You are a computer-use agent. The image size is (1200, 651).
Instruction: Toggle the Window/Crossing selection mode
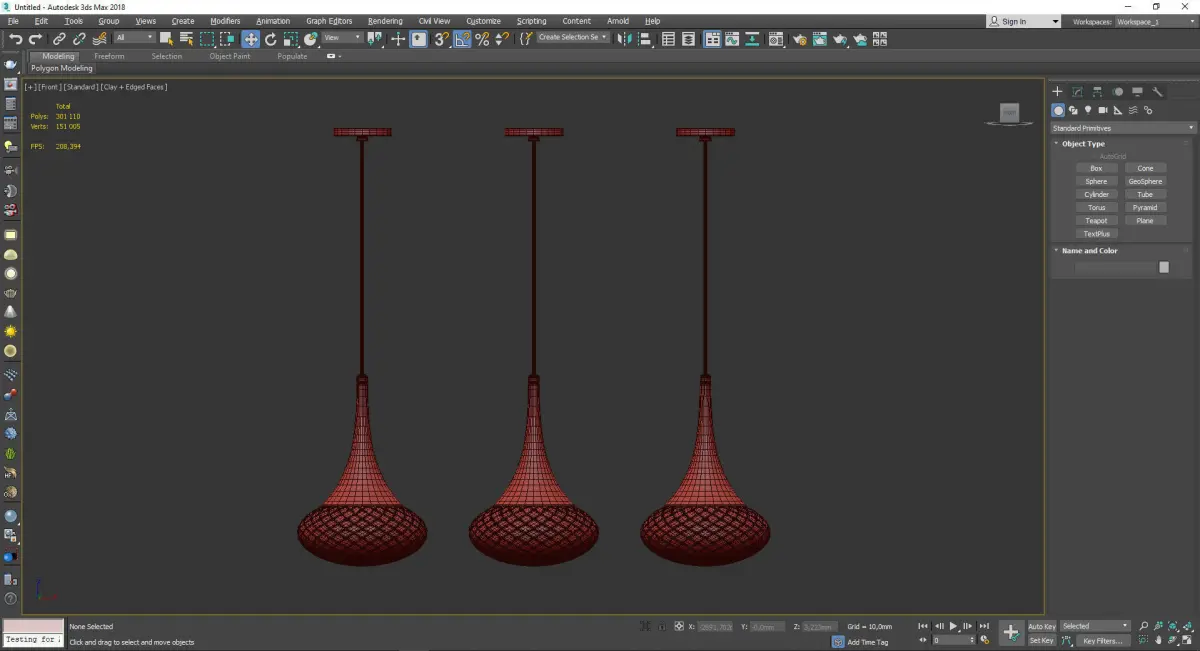pyautogui.click(x=227, y=39)
